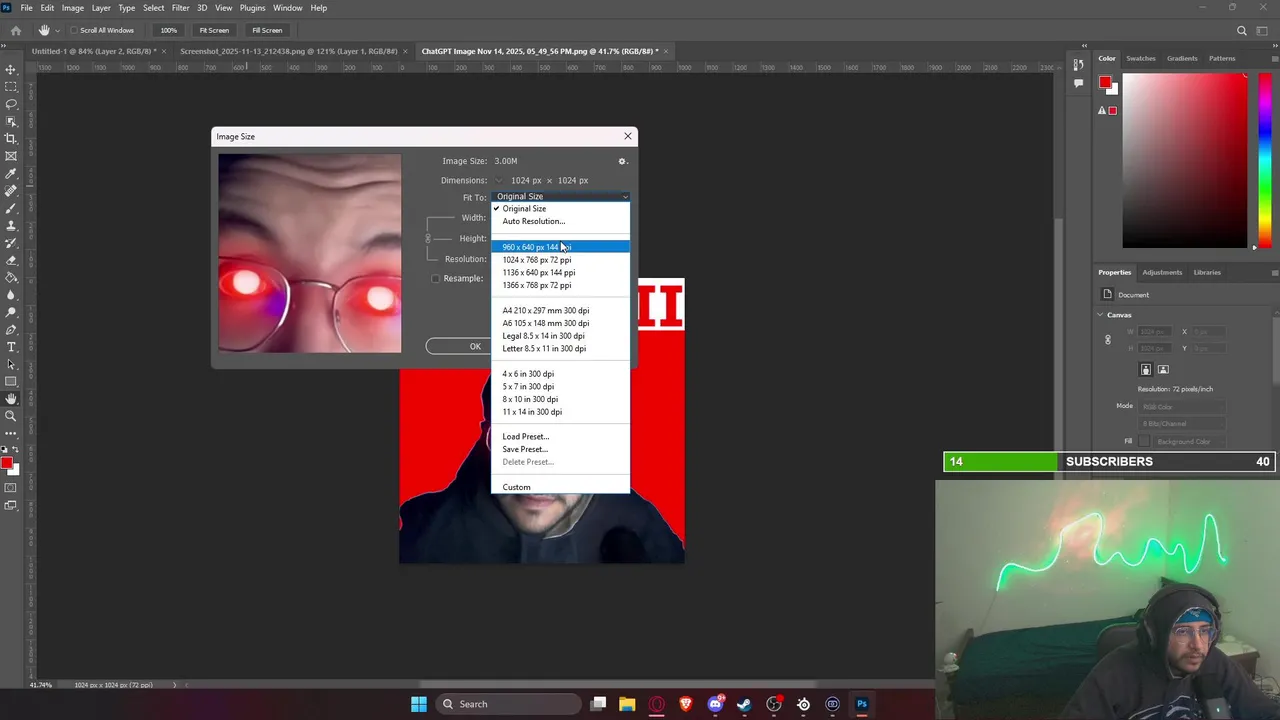Select the Horizontal Type tool
This screenshot has height=720, width=1280.
[11, 347]
